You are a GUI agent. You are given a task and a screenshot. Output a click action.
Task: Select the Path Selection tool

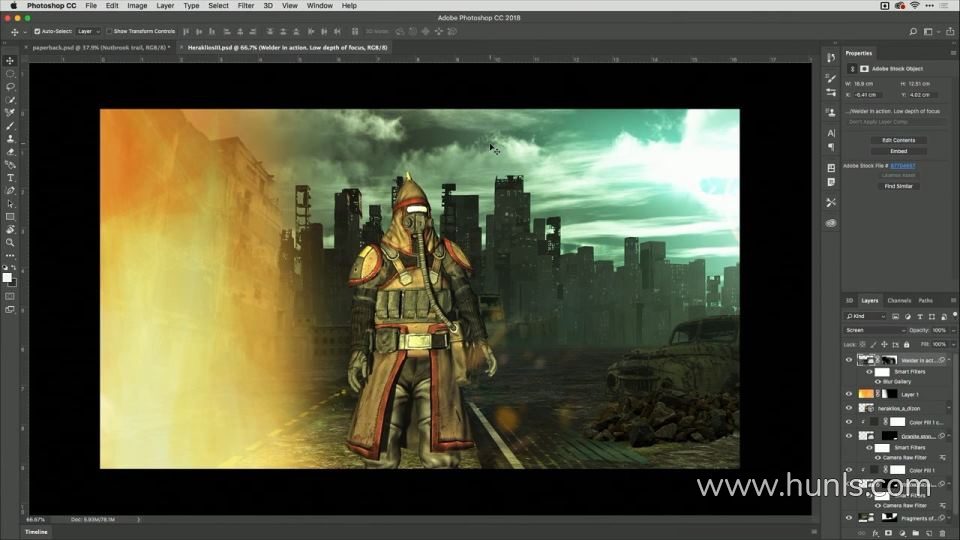coord(10,204)
